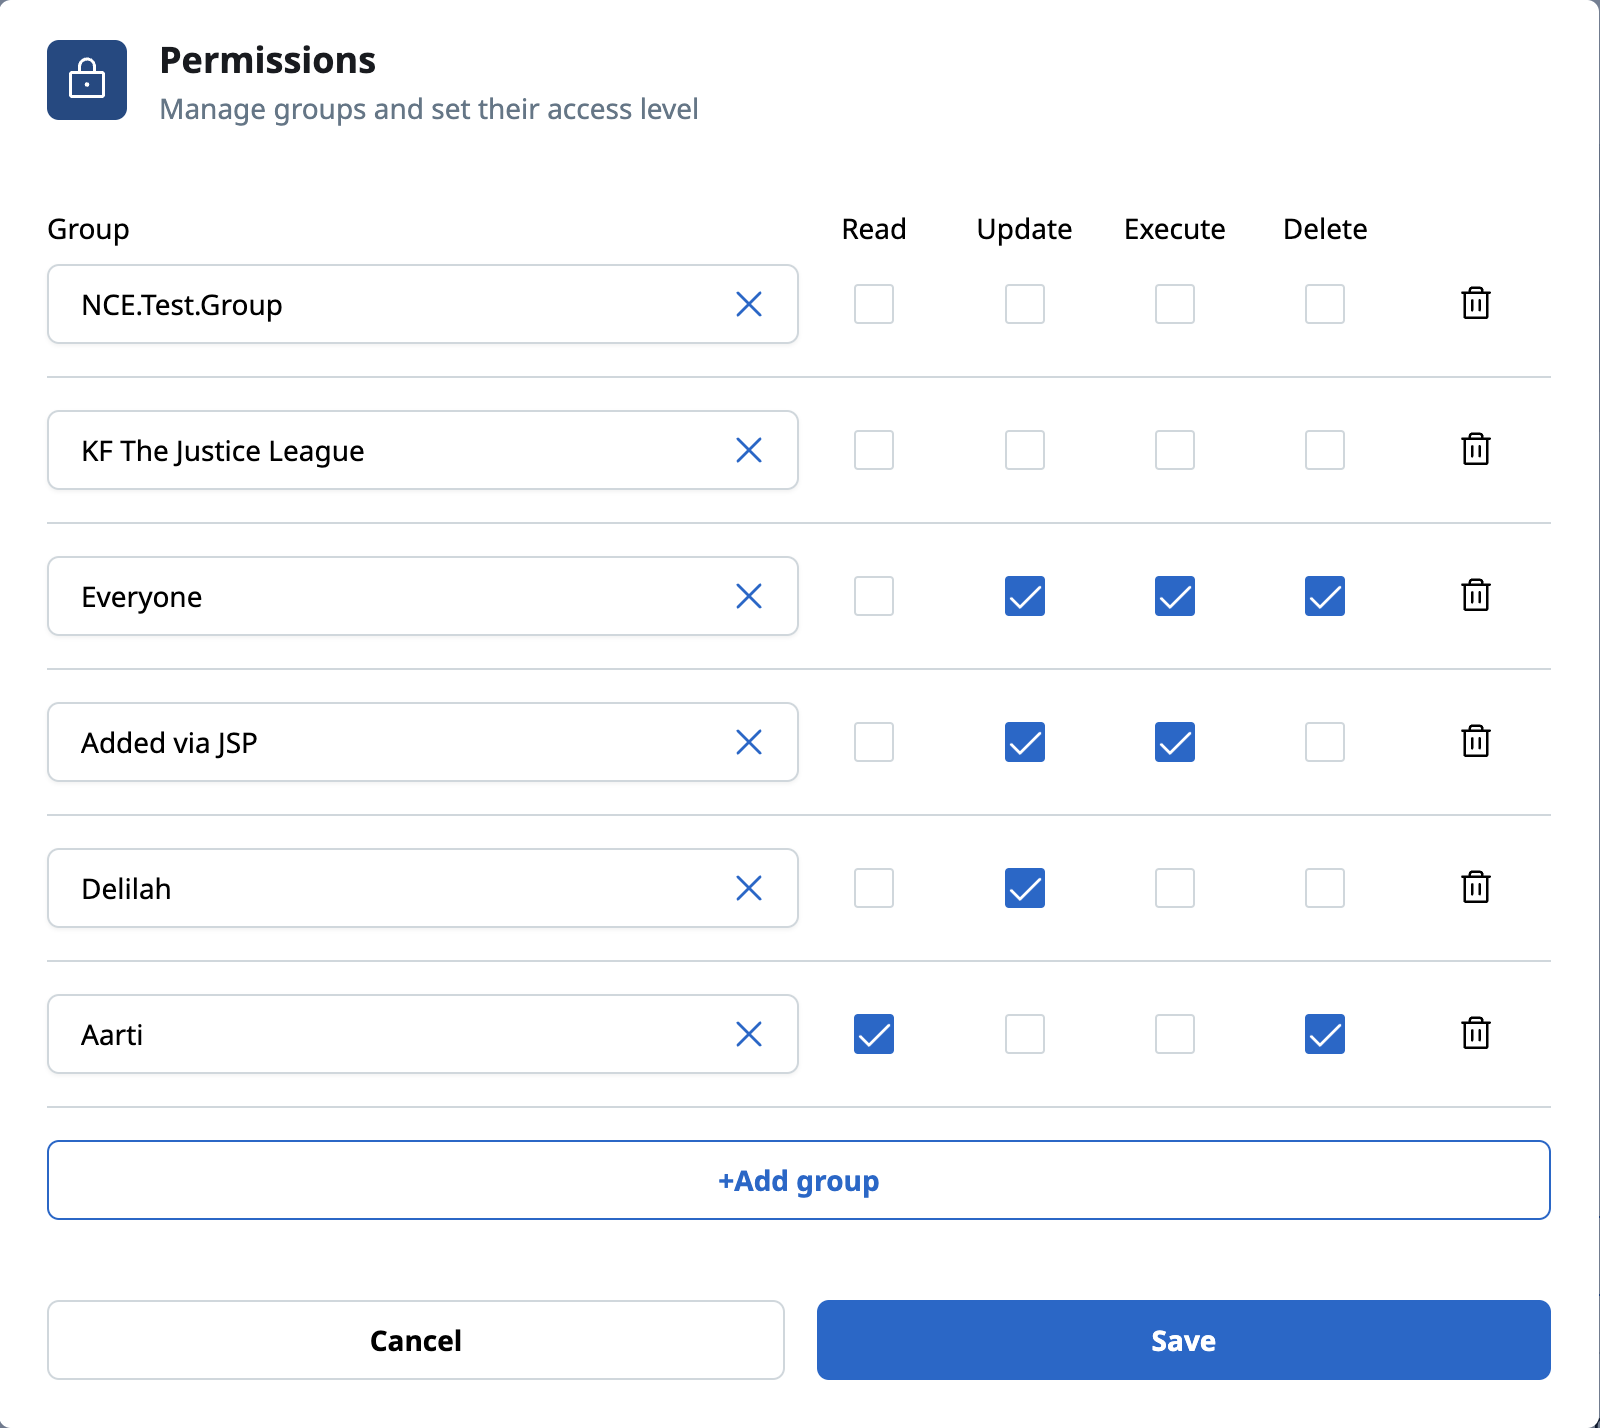1600x1428 pixels.
Task: Enable Update for Aarti
Action: (x=1025, y=1034)
